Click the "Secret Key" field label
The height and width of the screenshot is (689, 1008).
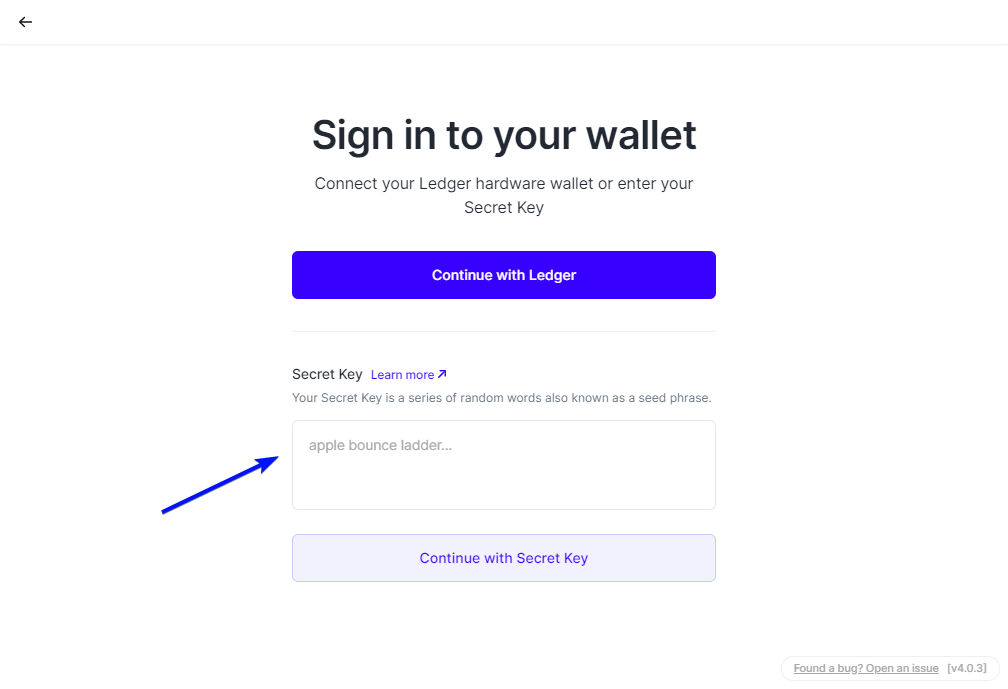click(327, 374)
